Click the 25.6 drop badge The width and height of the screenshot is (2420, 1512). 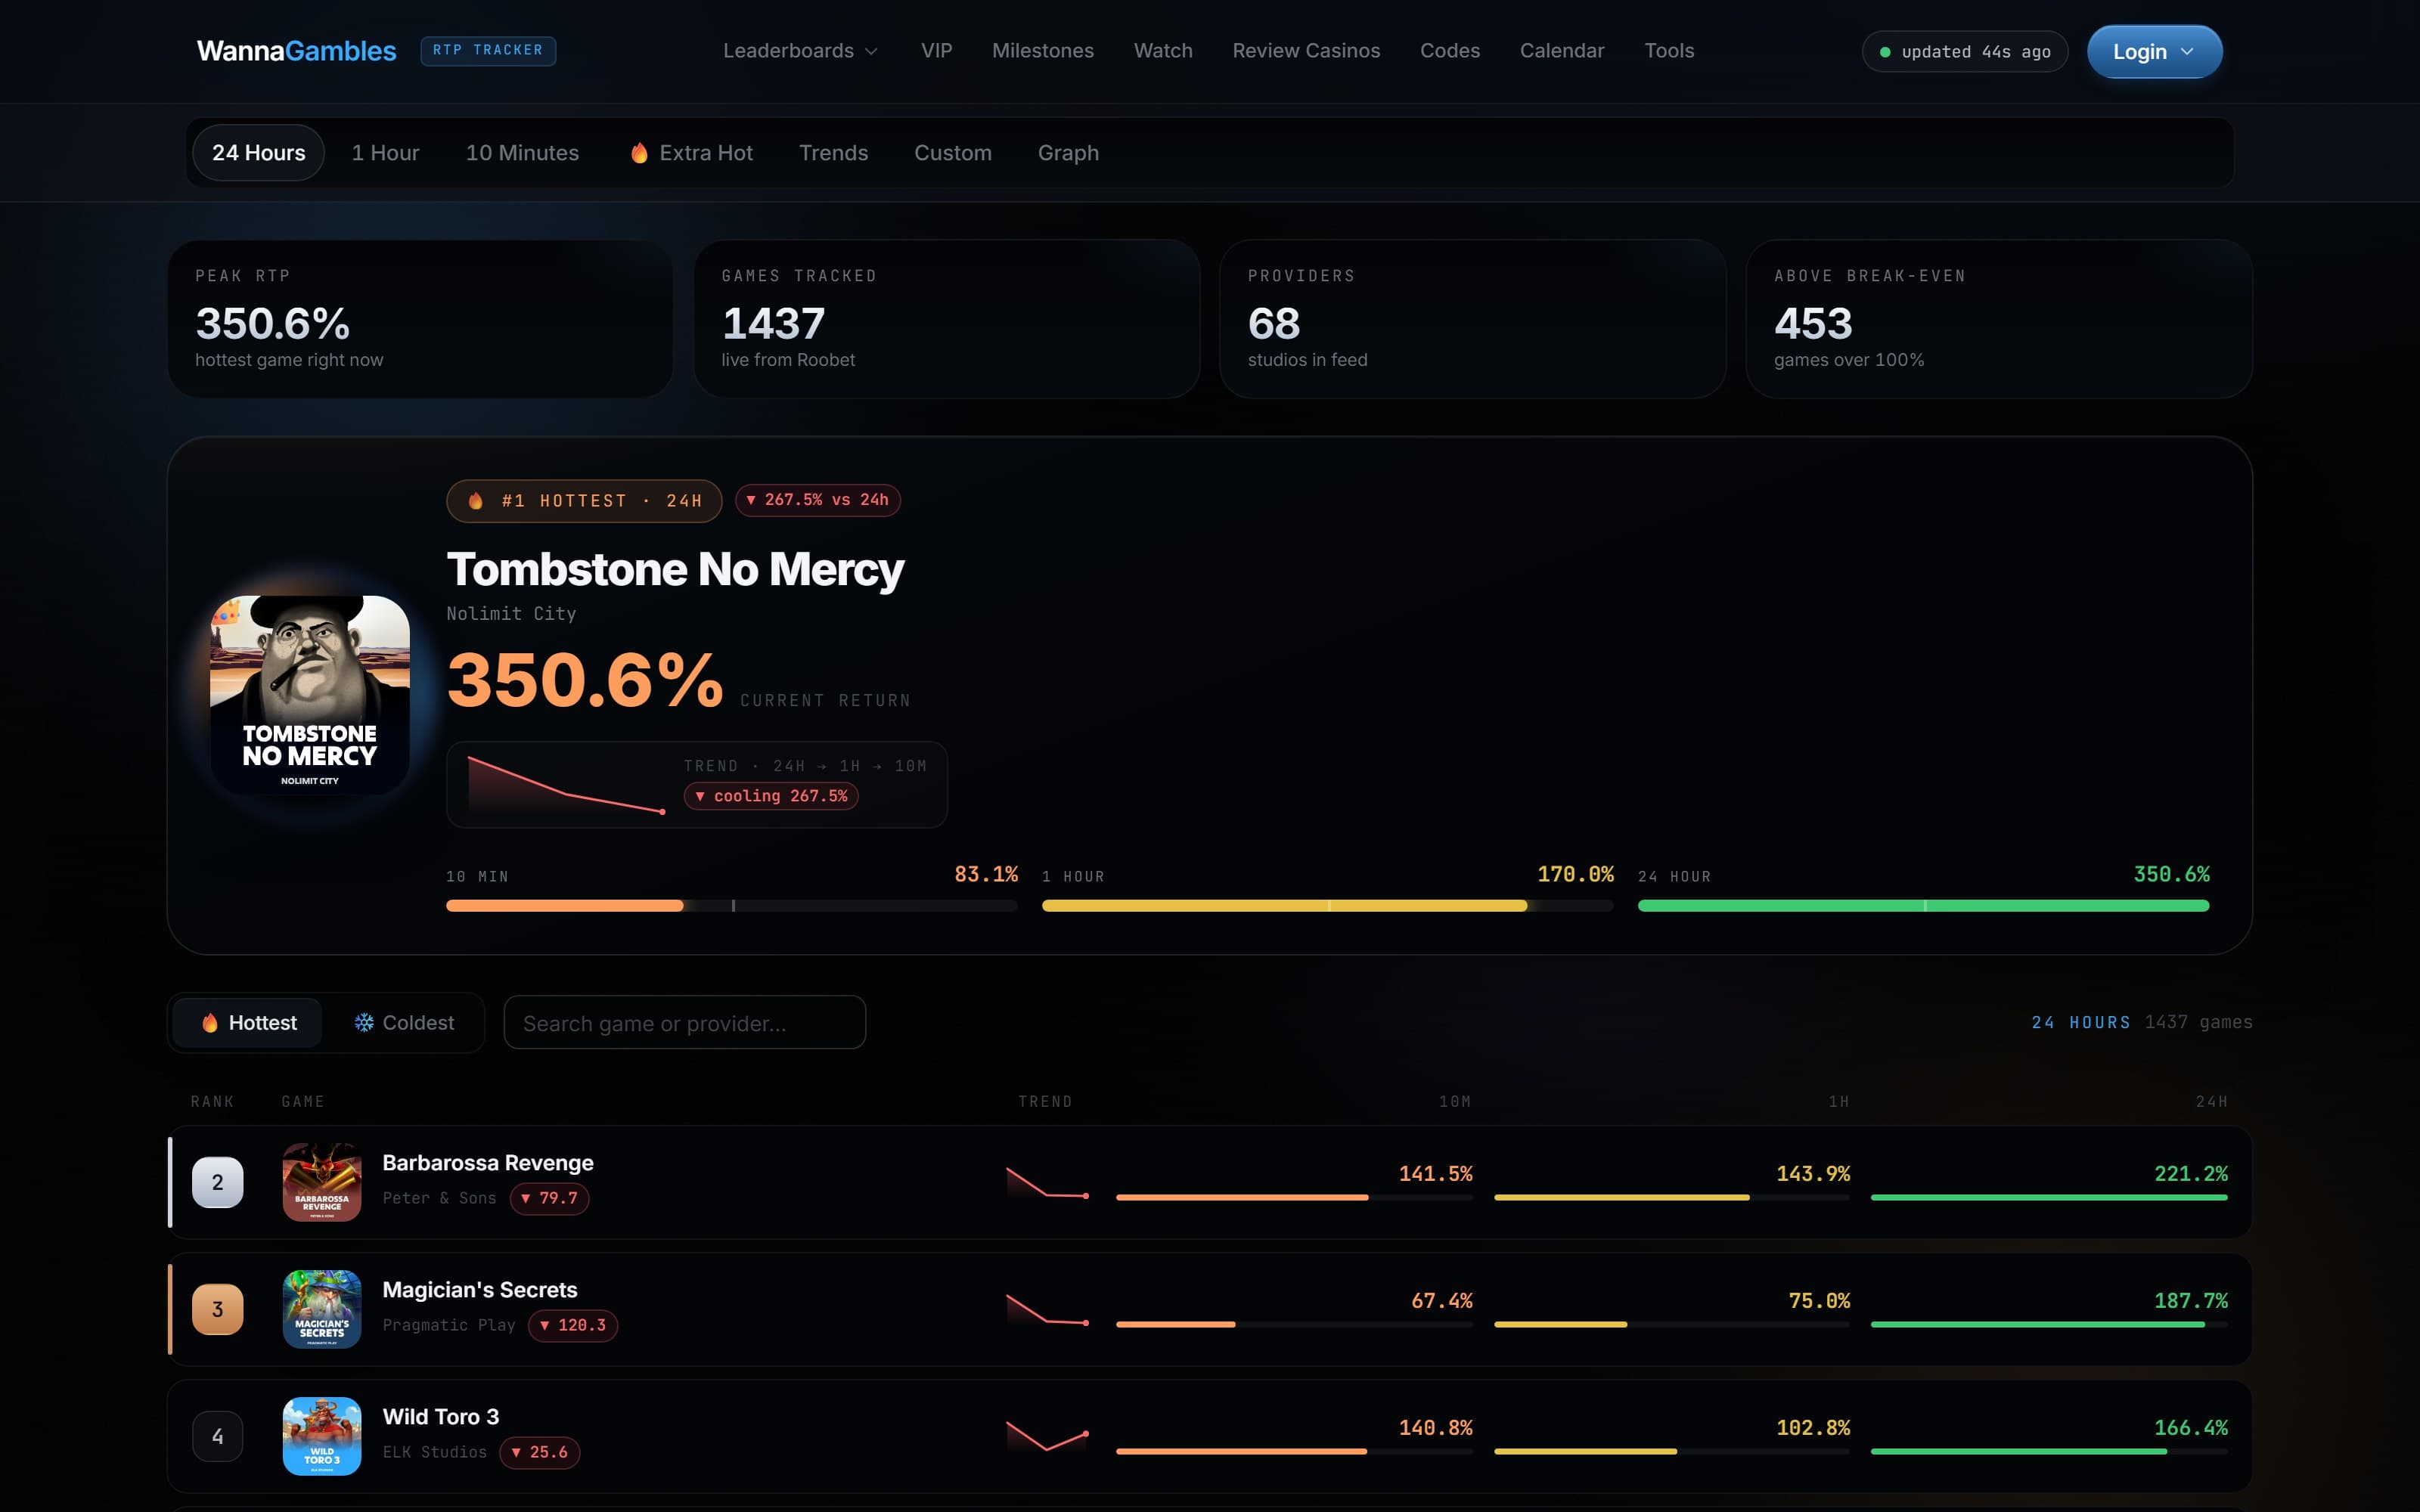(x=540, y=1453)
